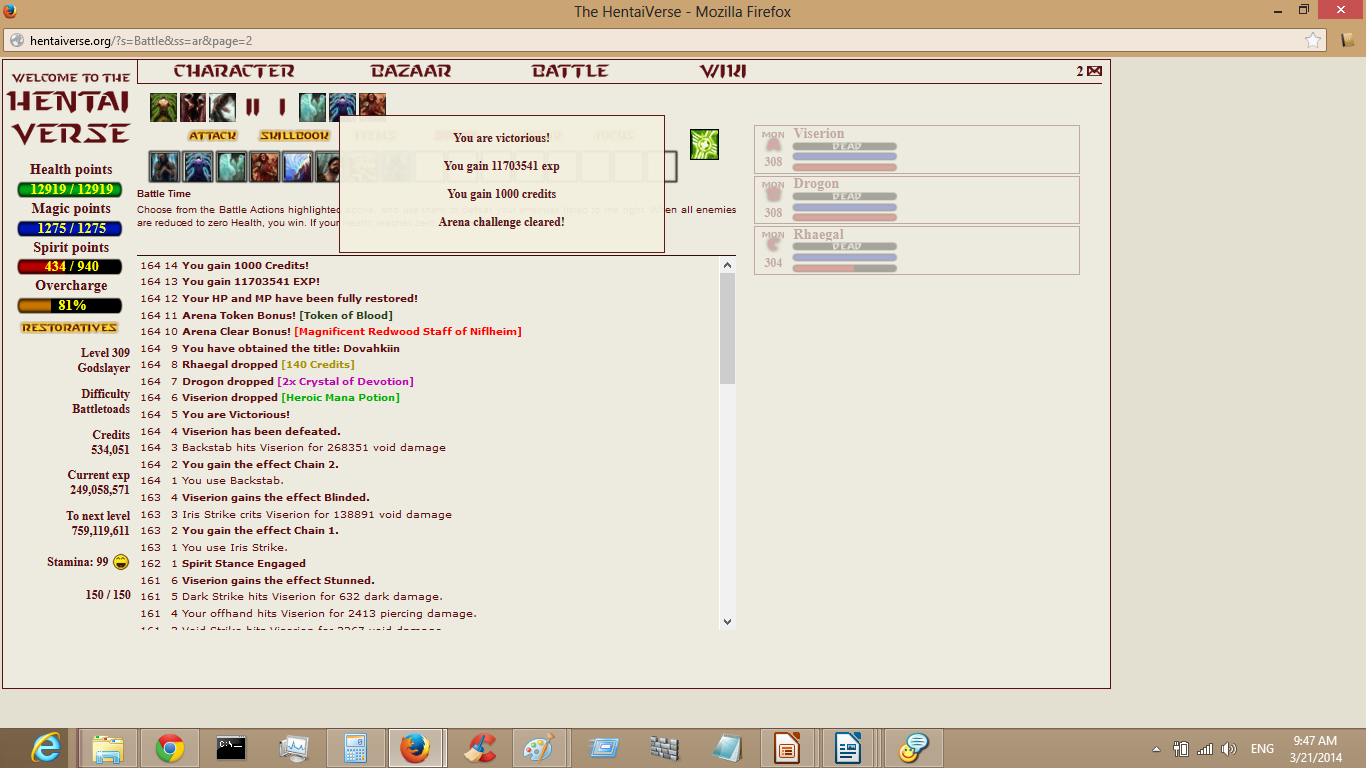Open the volume control in system tray
The width and height of the screenshot is (1366, 768).
(x=1229, y=749)
